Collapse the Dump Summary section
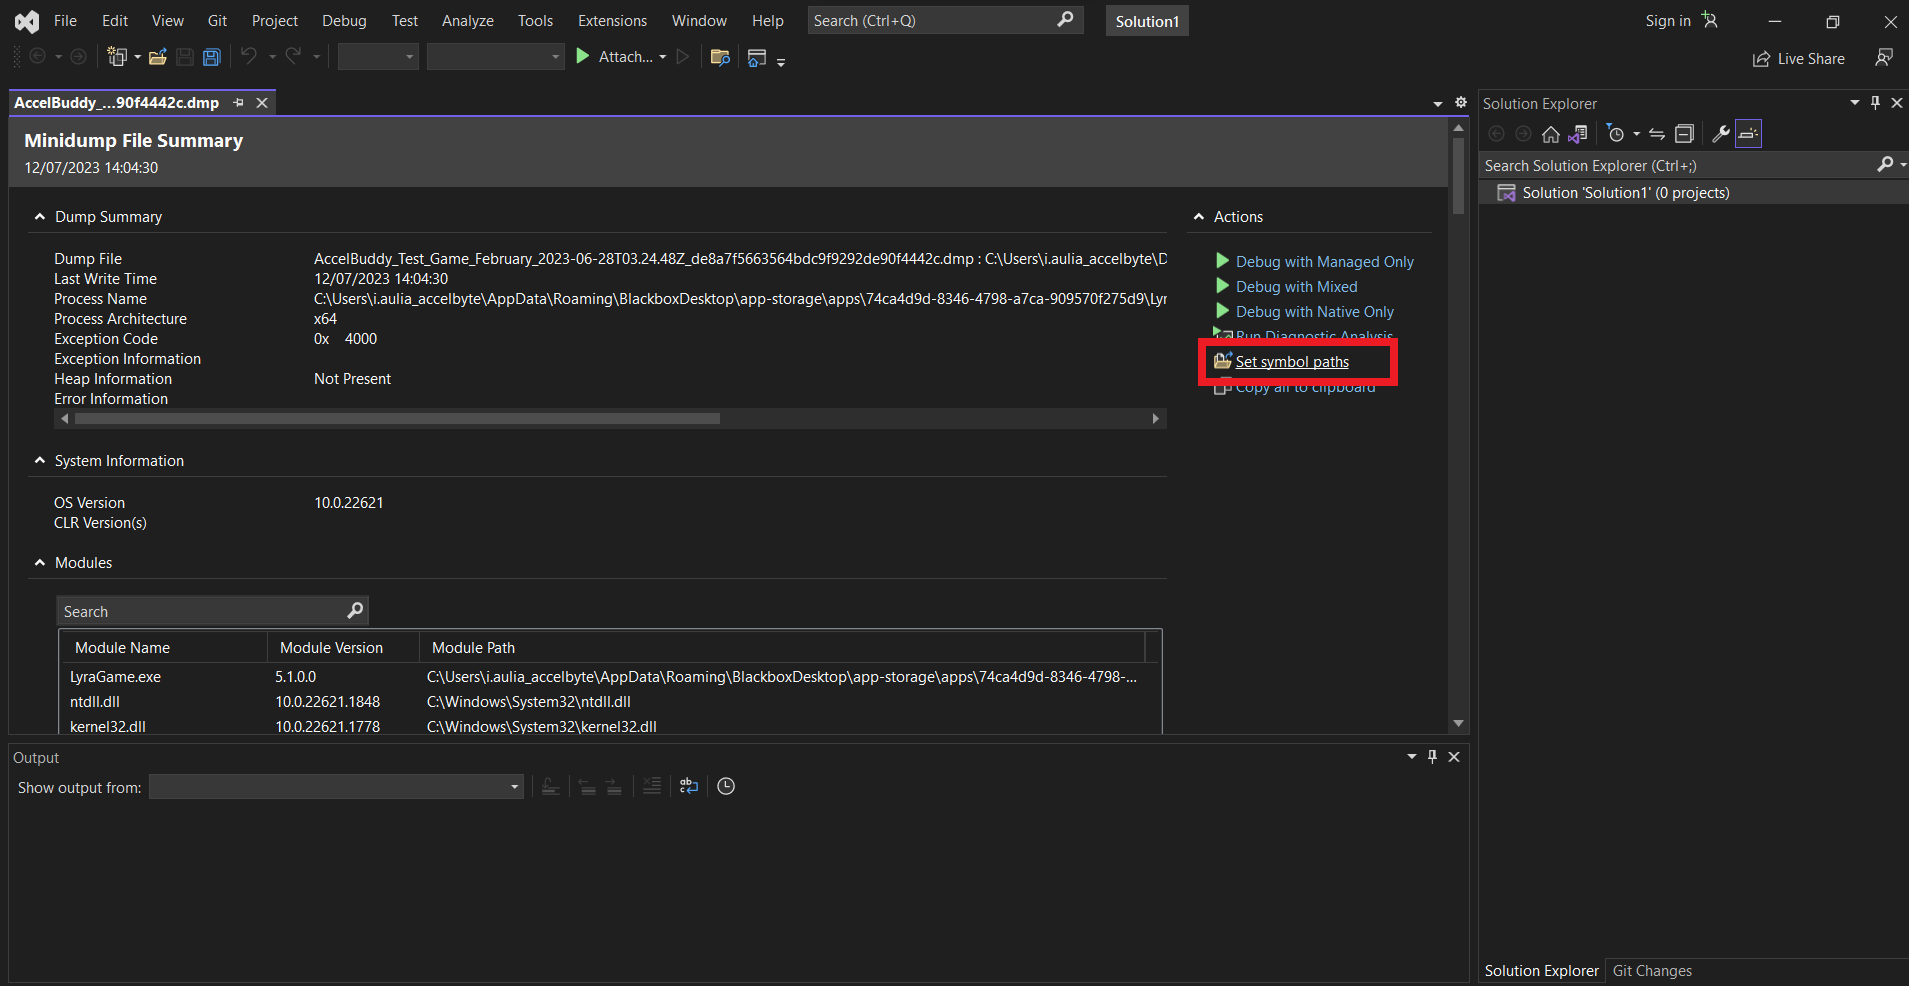Image resolution: width=1909 pixels, height=986 pixels. click(40, 217)
